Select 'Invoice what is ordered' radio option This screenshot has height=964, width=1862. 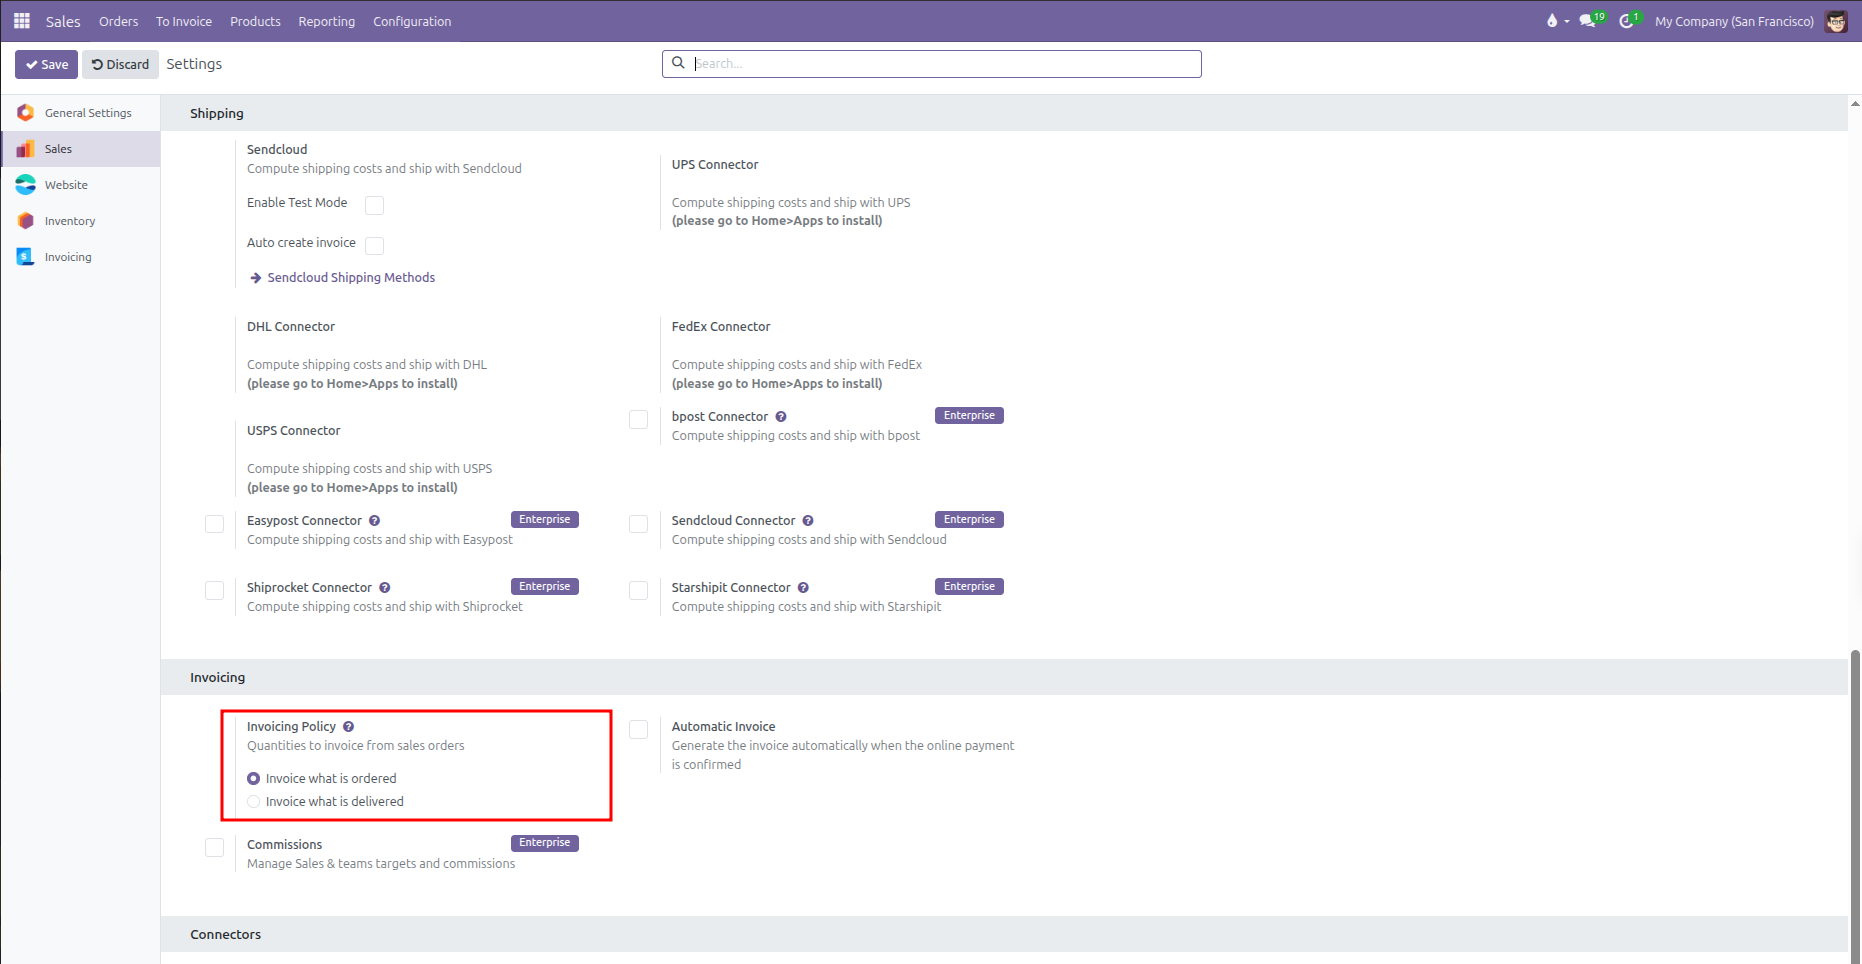(254, 779)
